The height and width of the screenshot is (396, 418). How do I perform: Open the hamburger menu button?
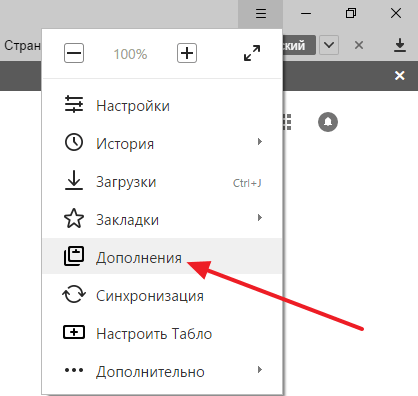pos(261,14)
